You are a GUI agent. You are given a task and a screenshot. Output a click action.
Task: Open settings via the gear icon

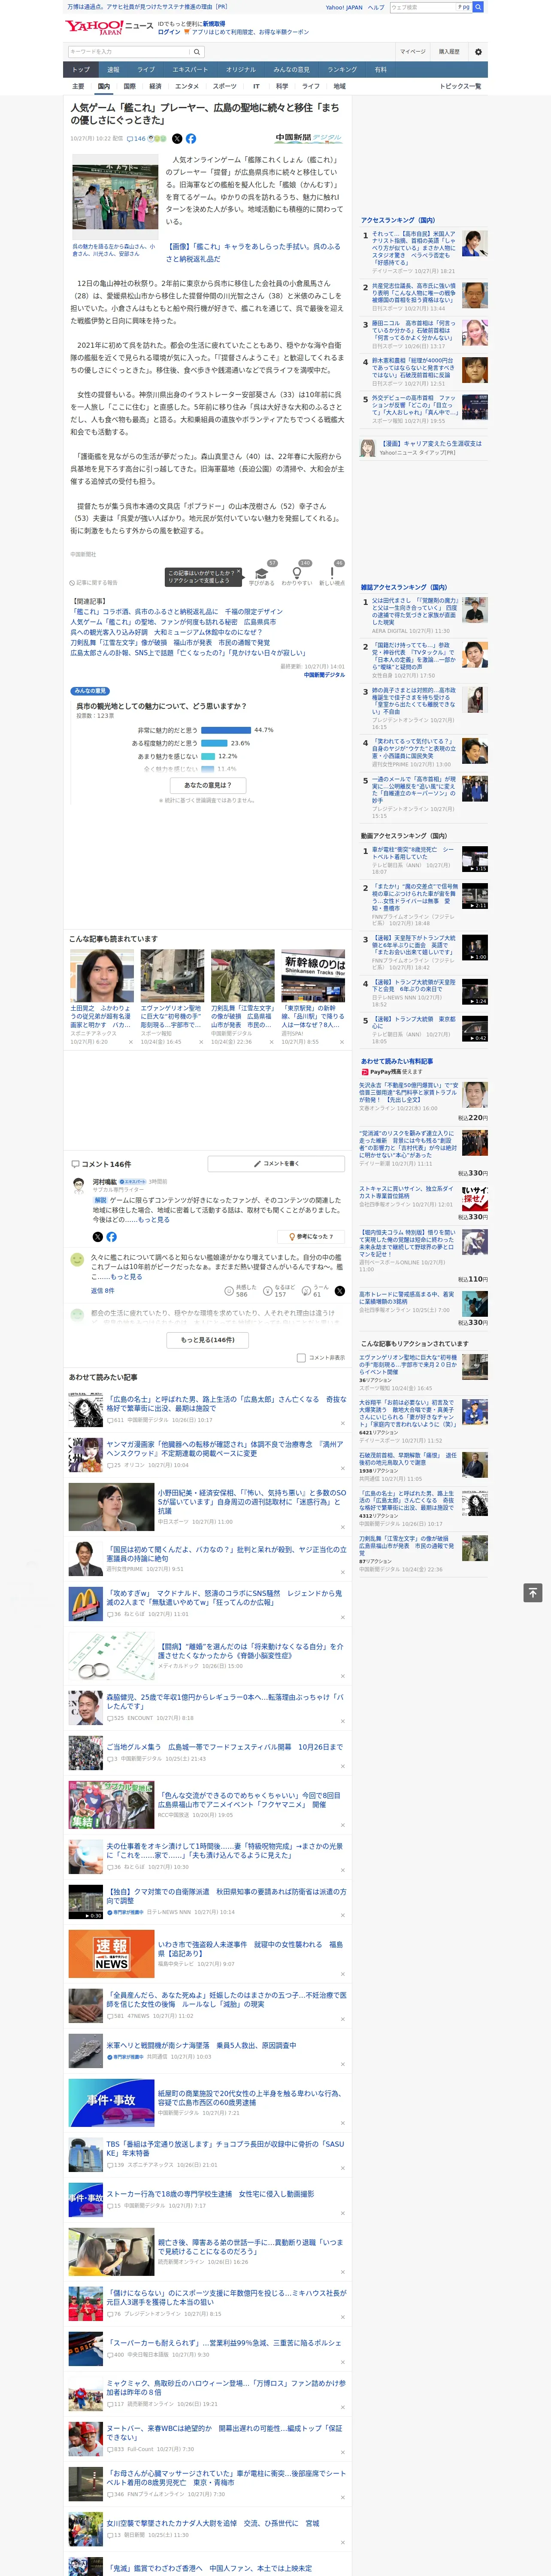pos(478,52)
